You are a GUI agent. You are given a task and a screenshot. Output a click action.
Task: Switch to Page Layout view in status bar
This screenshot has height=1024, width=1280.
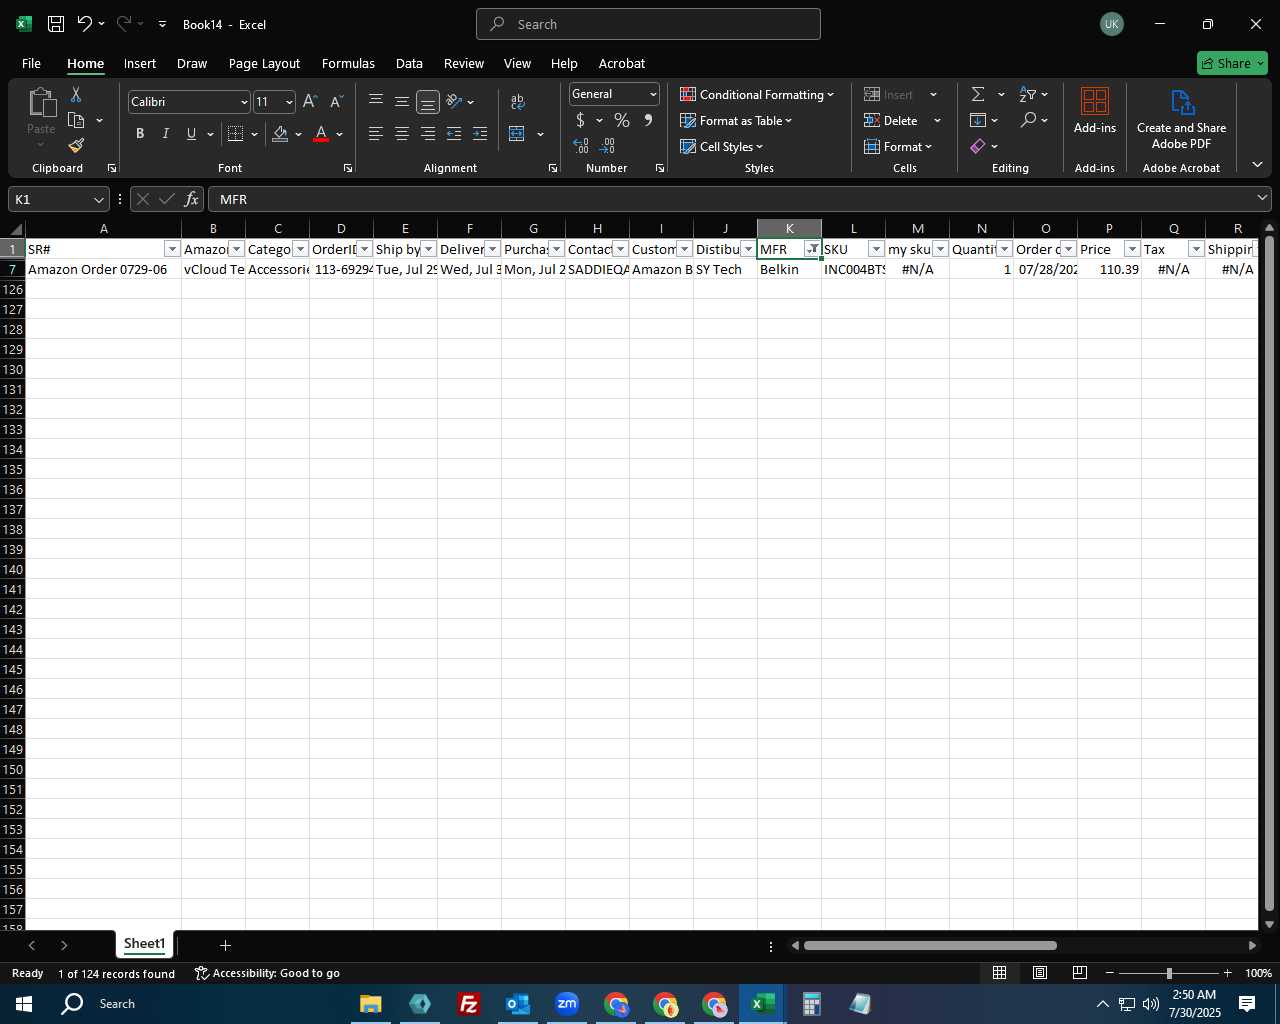click(x=1040, y=973)
